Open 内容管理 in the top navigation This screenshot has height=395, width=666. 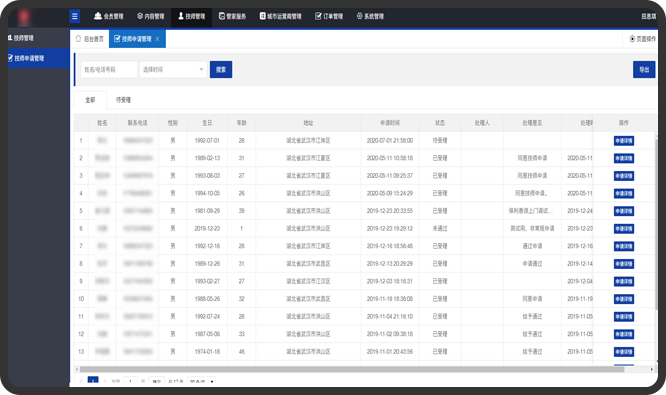pos(151,16)
